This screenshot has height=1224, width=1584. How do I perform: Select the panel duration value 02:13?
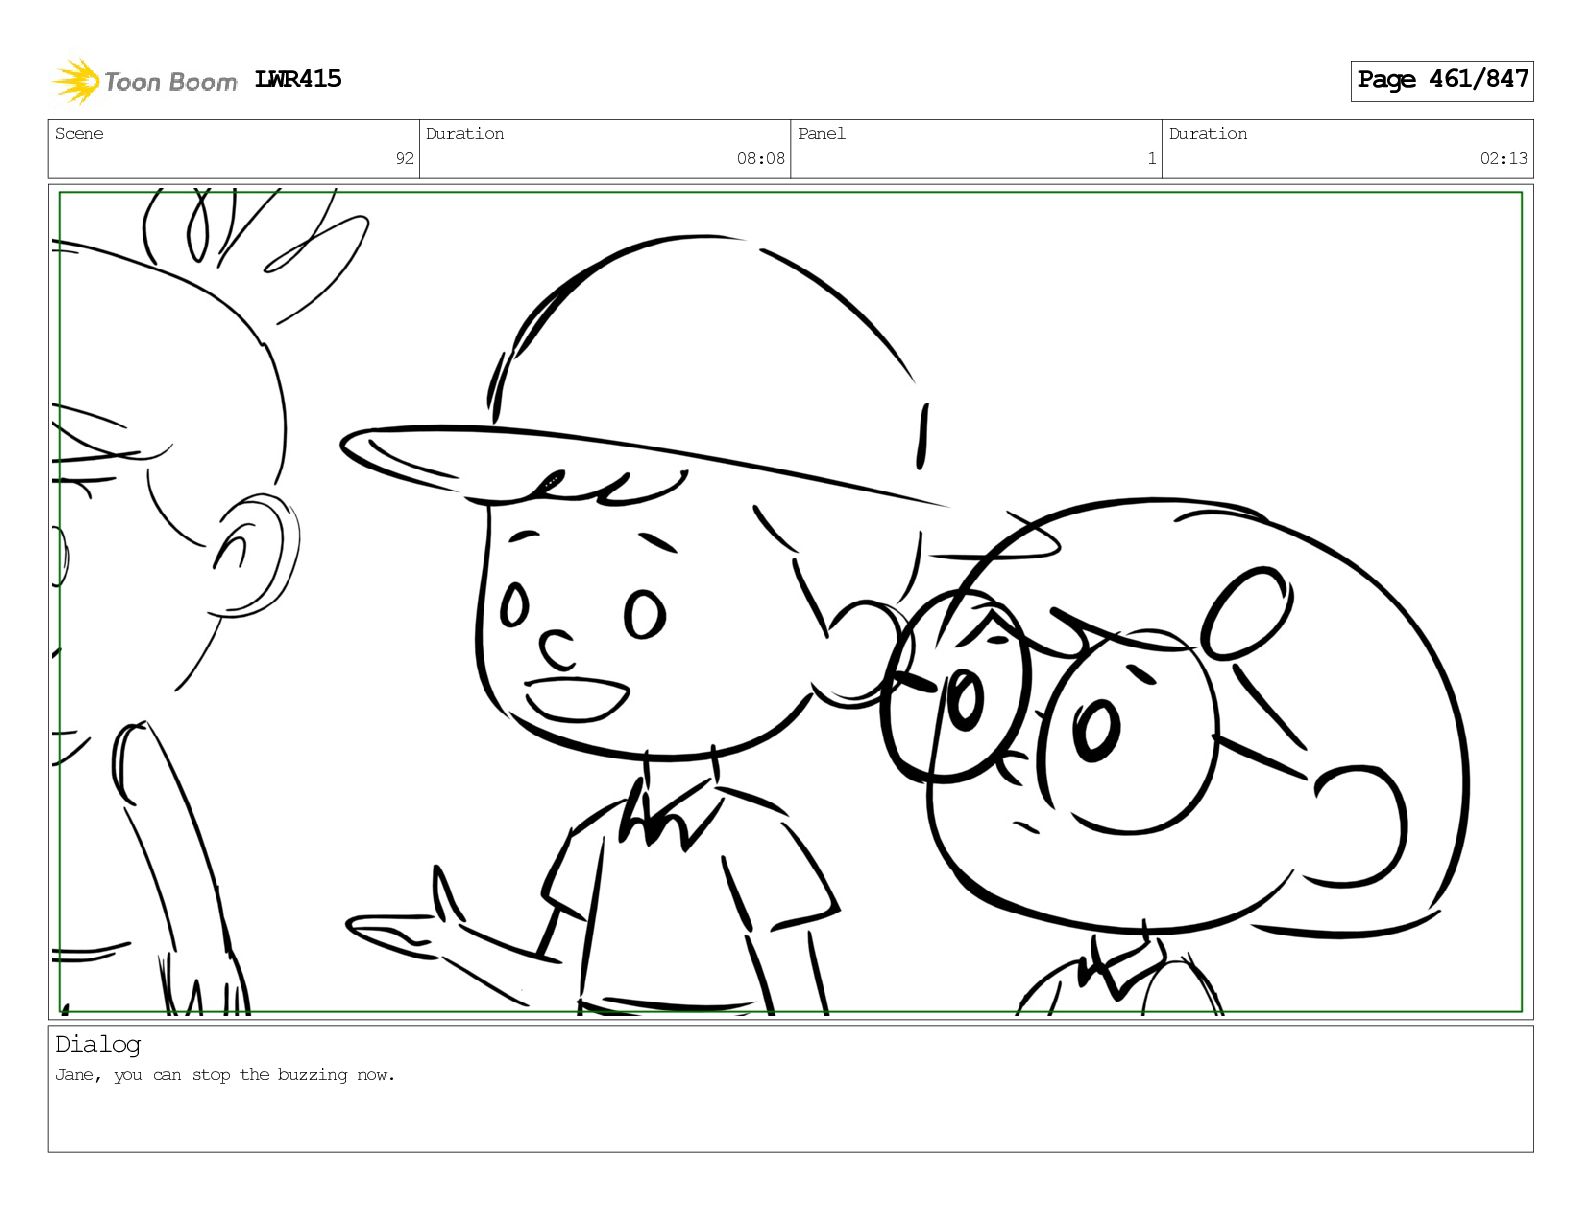(x=1503, y=158)
